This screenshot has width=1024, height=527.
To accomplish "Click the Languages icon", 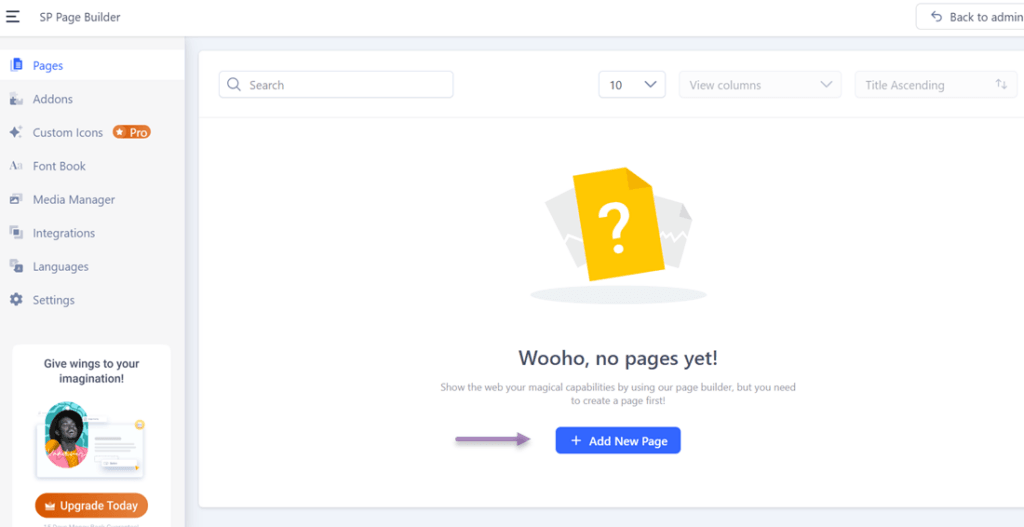I will click(16, 267).
